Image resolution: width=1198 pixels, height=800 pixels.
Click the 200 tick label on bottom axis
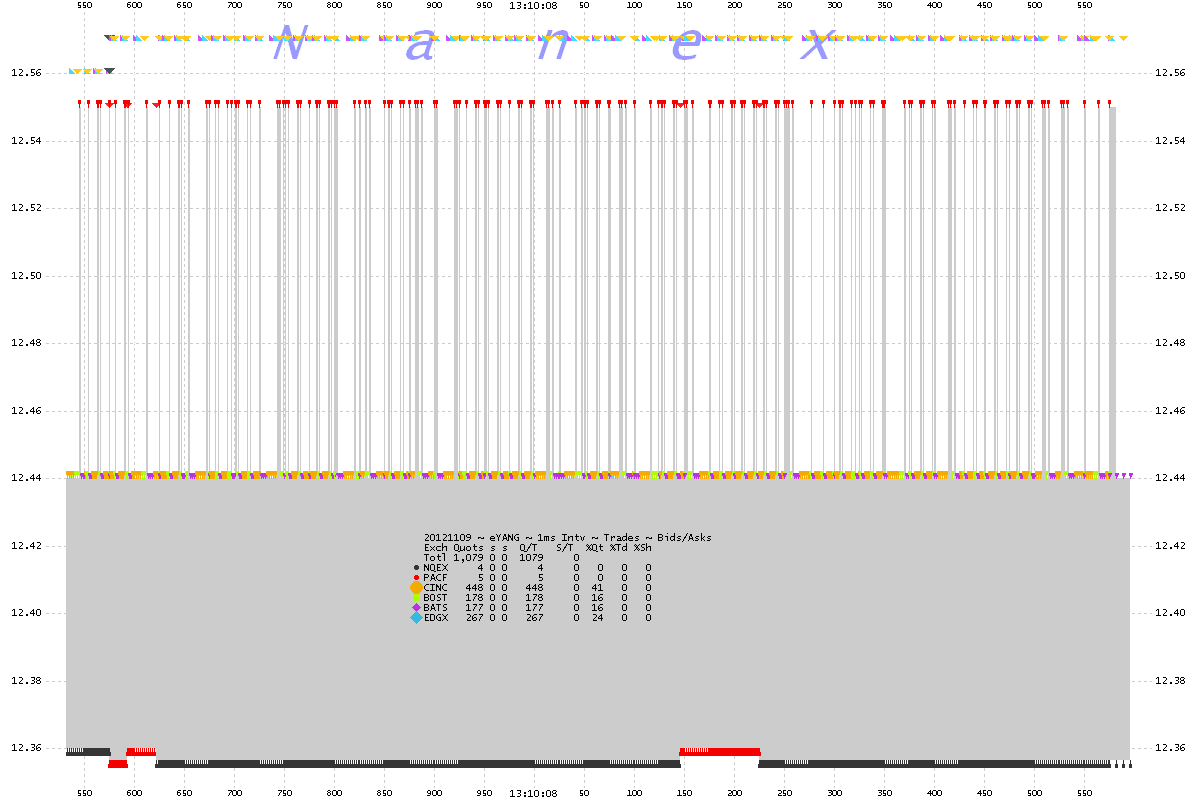(x=734, y=793)
